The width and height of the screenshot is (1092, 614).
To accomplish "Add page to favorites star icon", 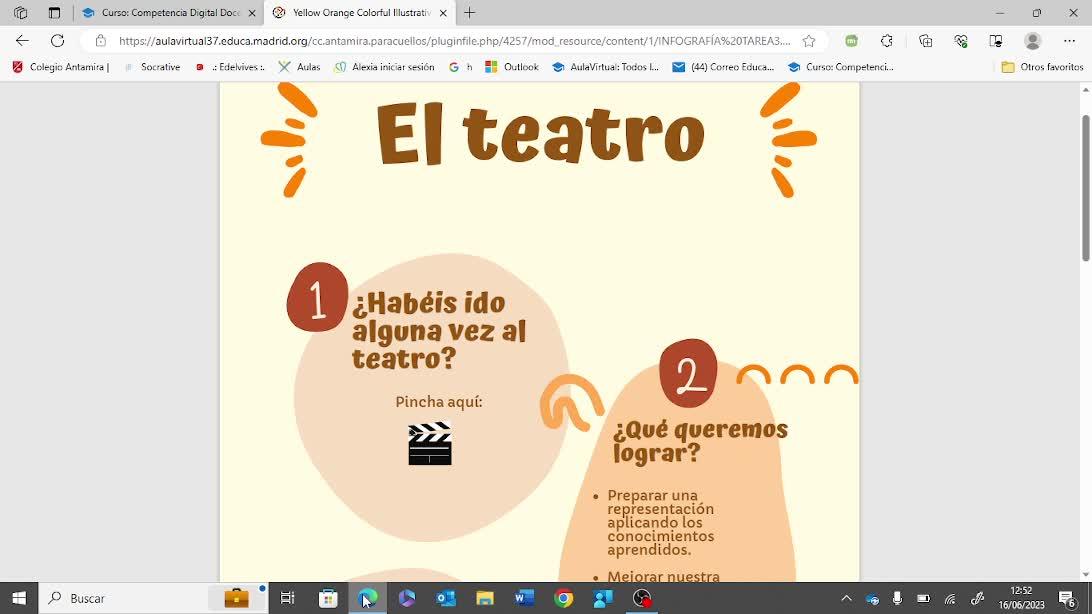I will click(809, 41).
